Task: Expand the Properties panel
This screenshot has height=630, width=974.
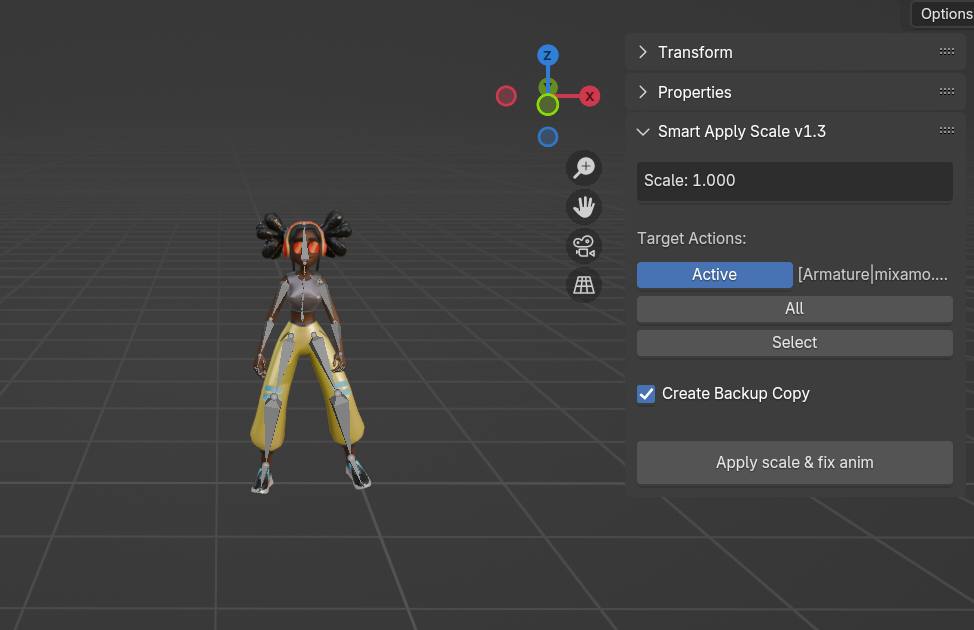Action: coord(643,92)
